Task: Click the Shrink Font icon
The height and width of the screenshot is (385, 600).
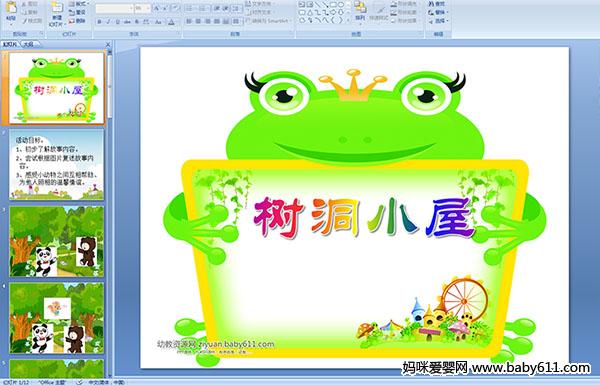Action: 166,8
